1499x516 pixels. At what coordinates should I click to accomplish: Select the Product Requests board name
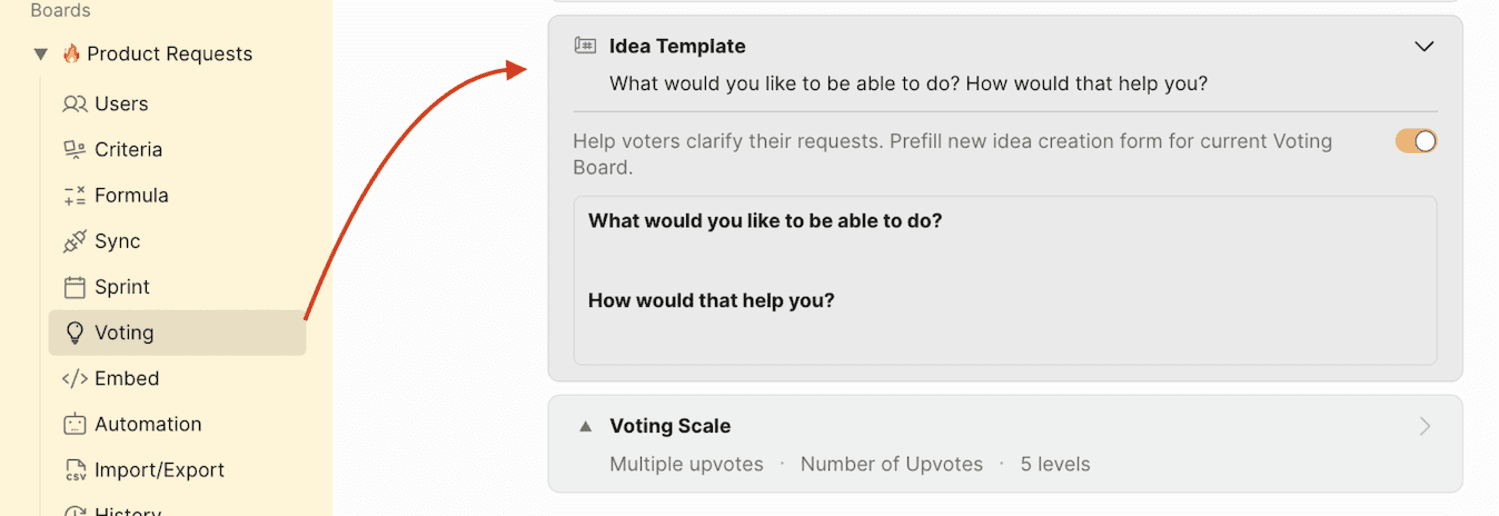(x=169, y=54)
